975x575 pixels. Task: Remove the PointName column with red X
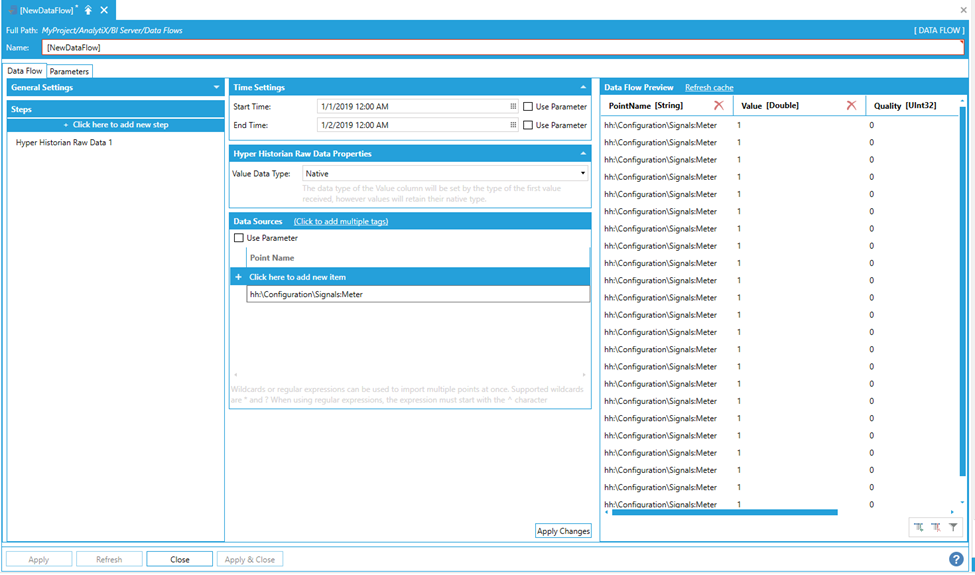click(718, 106)
